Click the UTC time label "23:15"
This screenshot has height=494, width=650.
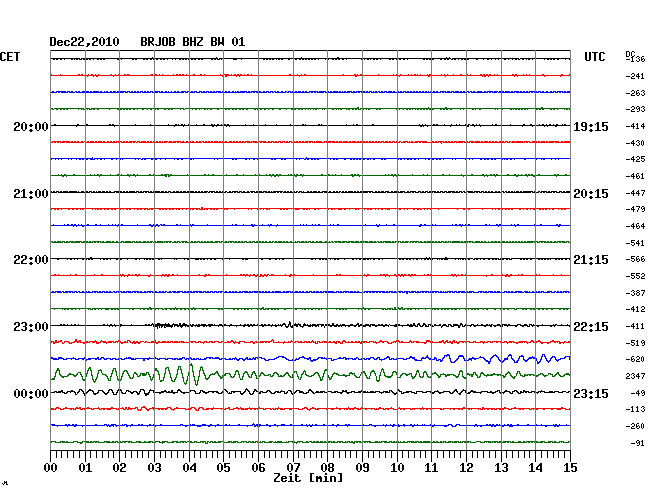(591, 393)
